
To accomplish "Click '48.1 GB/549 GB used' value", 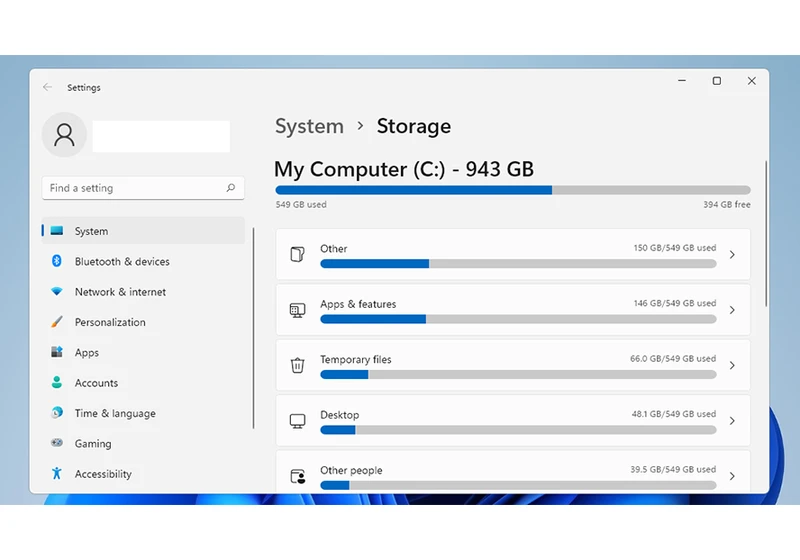I will (x=673, y=414).
